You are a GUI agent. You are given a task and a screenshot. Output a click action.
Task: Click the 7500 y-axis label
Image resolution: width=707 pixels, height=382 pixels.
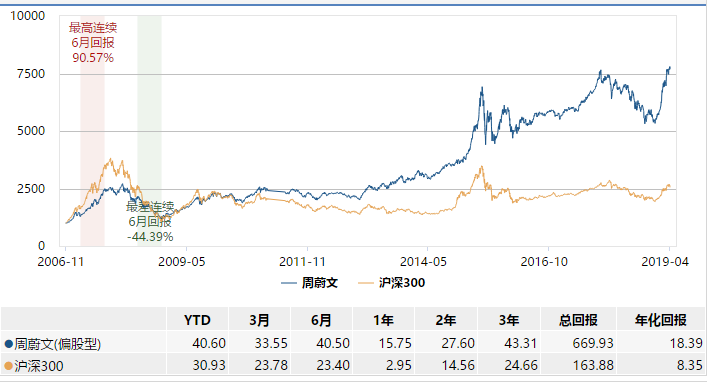coord(31,74)
